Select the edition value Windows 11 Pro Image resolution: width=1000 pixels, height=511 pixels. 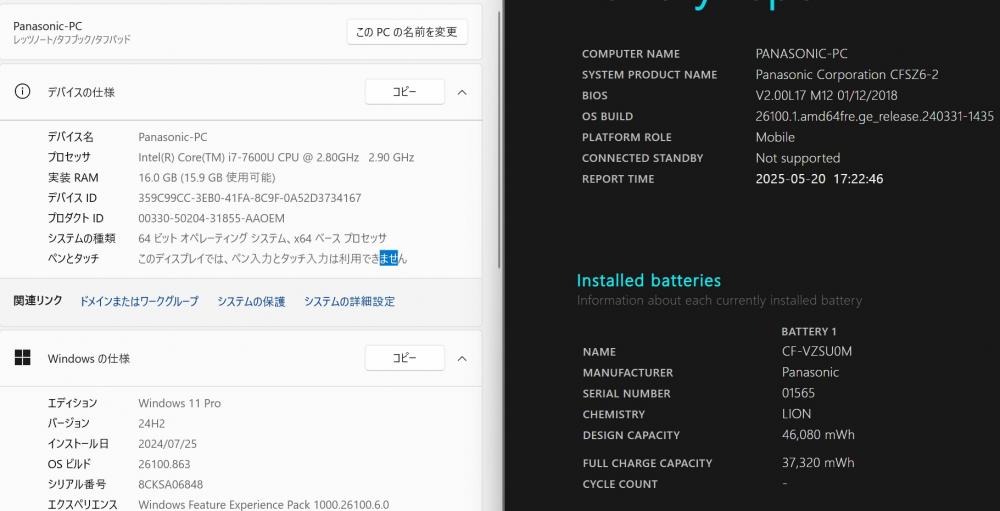coord(180,403)
